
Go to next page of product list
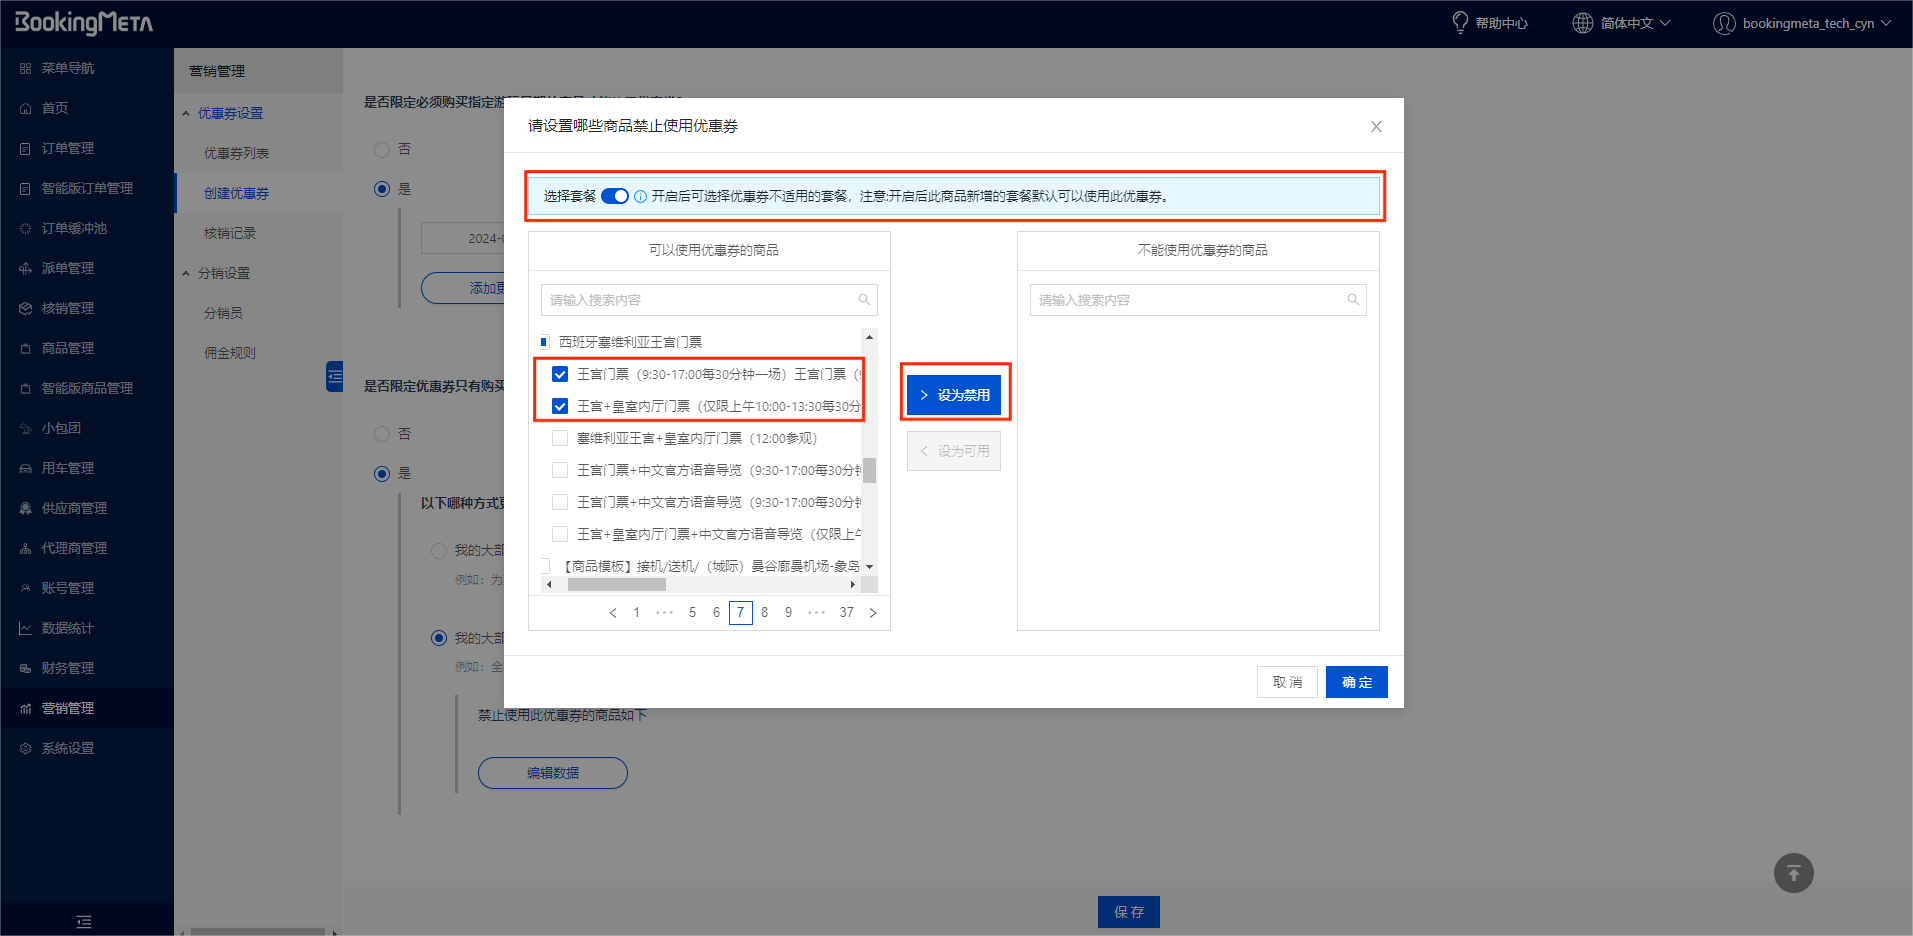(x=873, y=613)
